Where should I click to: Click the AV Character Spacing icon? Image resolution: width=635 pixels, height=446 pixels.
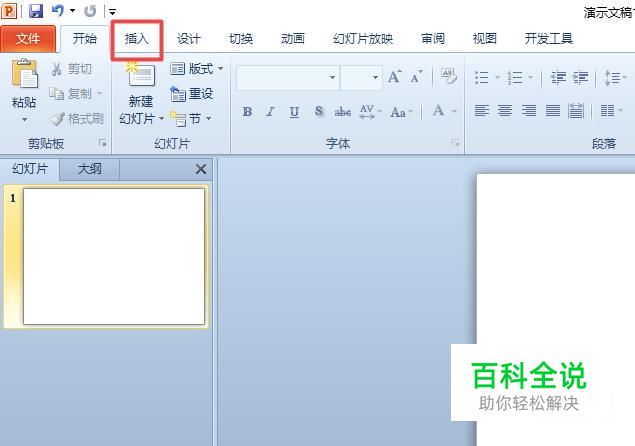point(367,111)
